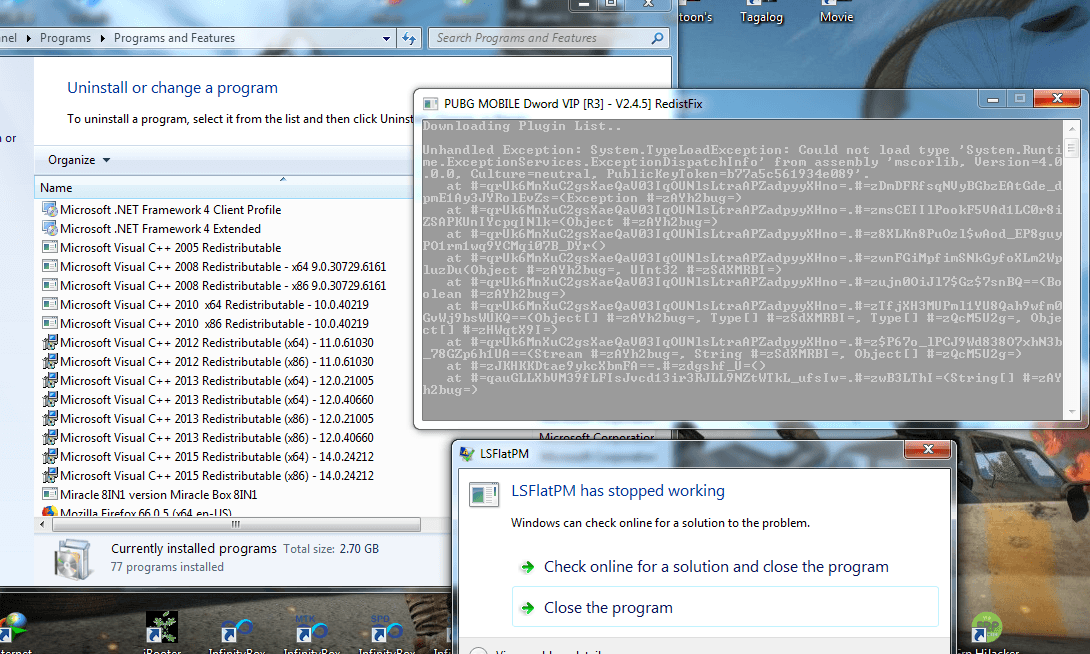This screenshot has width=1090, height=654.
Task: Click the Visual C++ 2012 (x64) 11.0.61030 icon
Action: pyautogui.click(x=49, y=342)
